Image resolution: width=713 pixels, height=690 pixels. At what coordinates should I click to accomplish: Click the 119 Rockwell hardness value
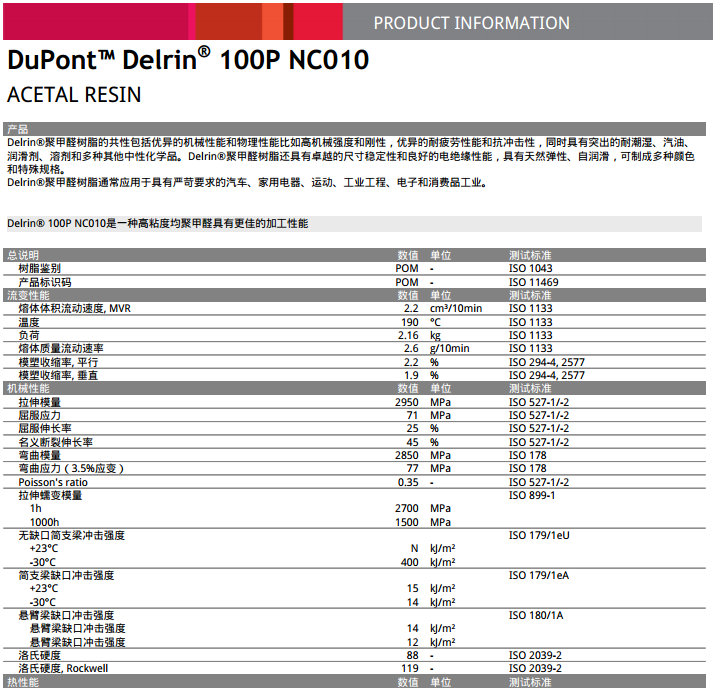[x=410, y=668]
